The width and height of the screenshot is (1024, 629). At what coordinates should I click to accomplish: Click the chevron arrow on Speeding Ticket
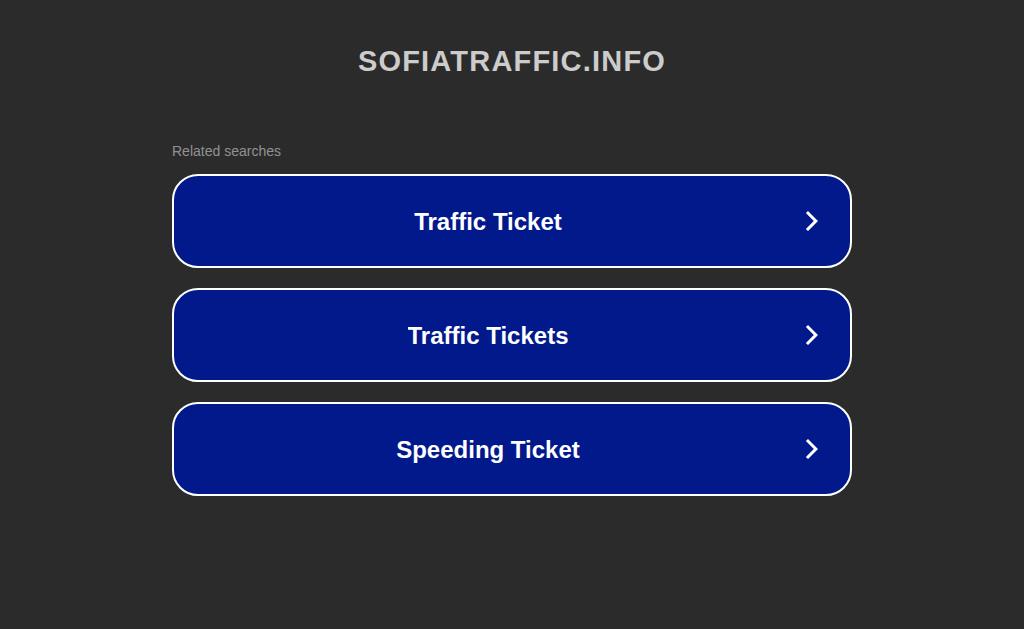811,449
